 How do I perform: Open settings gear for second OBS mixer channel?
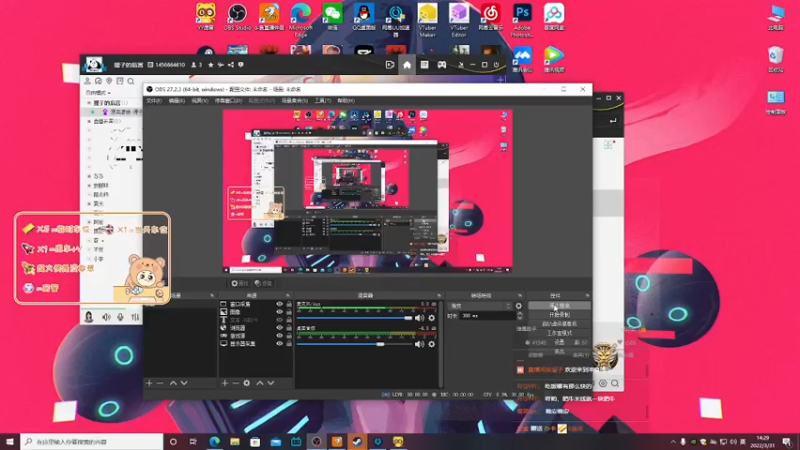[432, 344]
